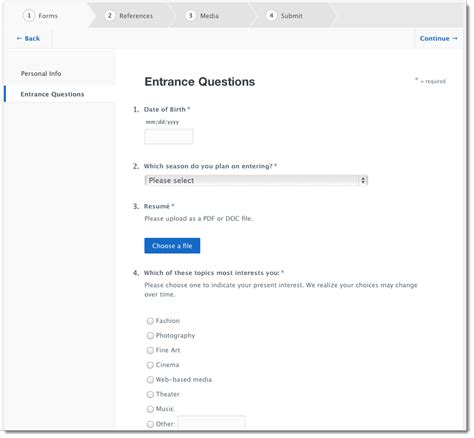Choose the Theater radio button
The width and height of the screenshot is (474, 438).
[150, 394]
